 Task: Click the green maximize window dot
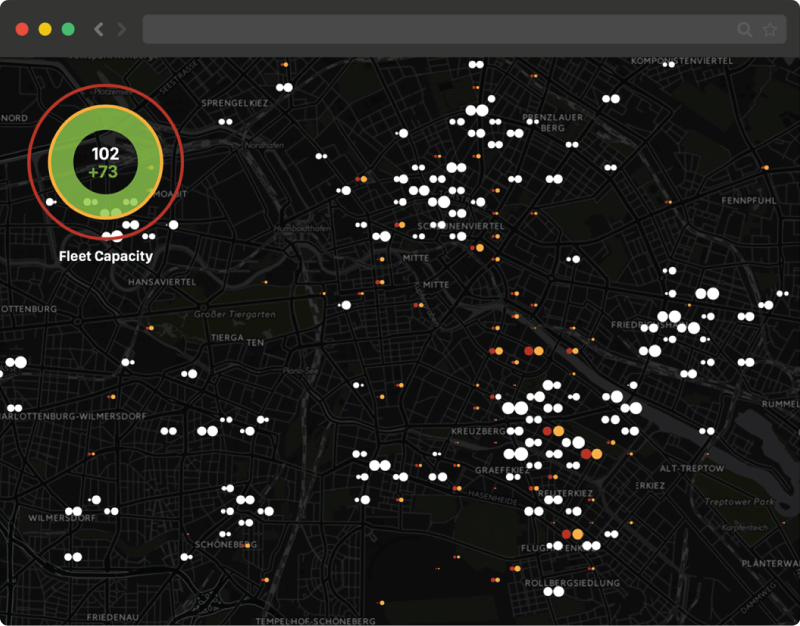68,30
